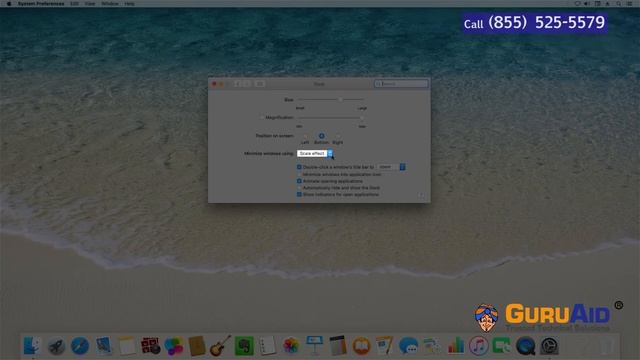Open Mail stamp icon in Dock
The width and height of the screenshot is (640, 360).
104,346
